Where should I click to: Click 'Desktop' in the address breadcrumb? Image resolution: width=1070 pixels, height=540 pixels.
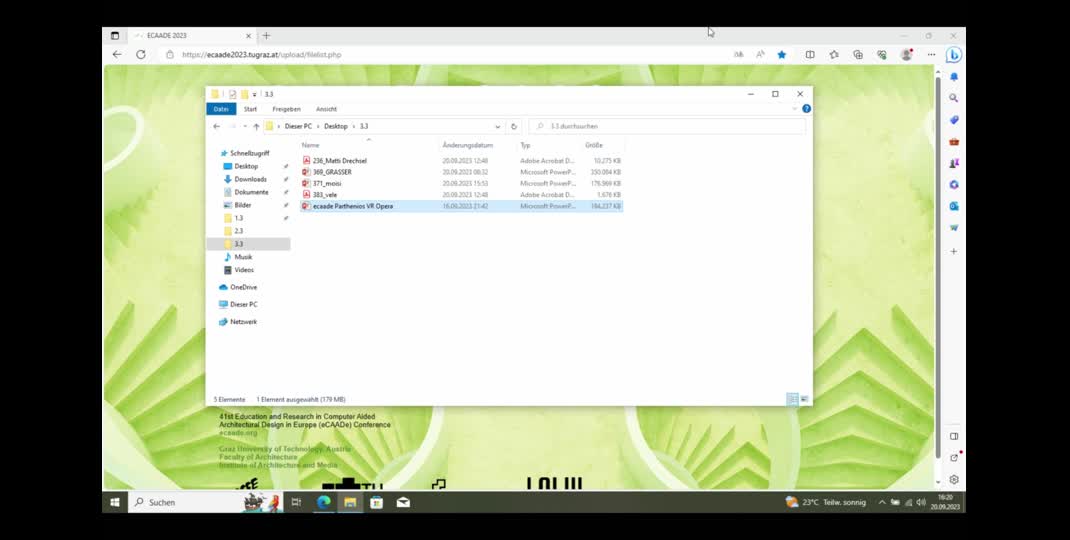[x=336, y=126]
